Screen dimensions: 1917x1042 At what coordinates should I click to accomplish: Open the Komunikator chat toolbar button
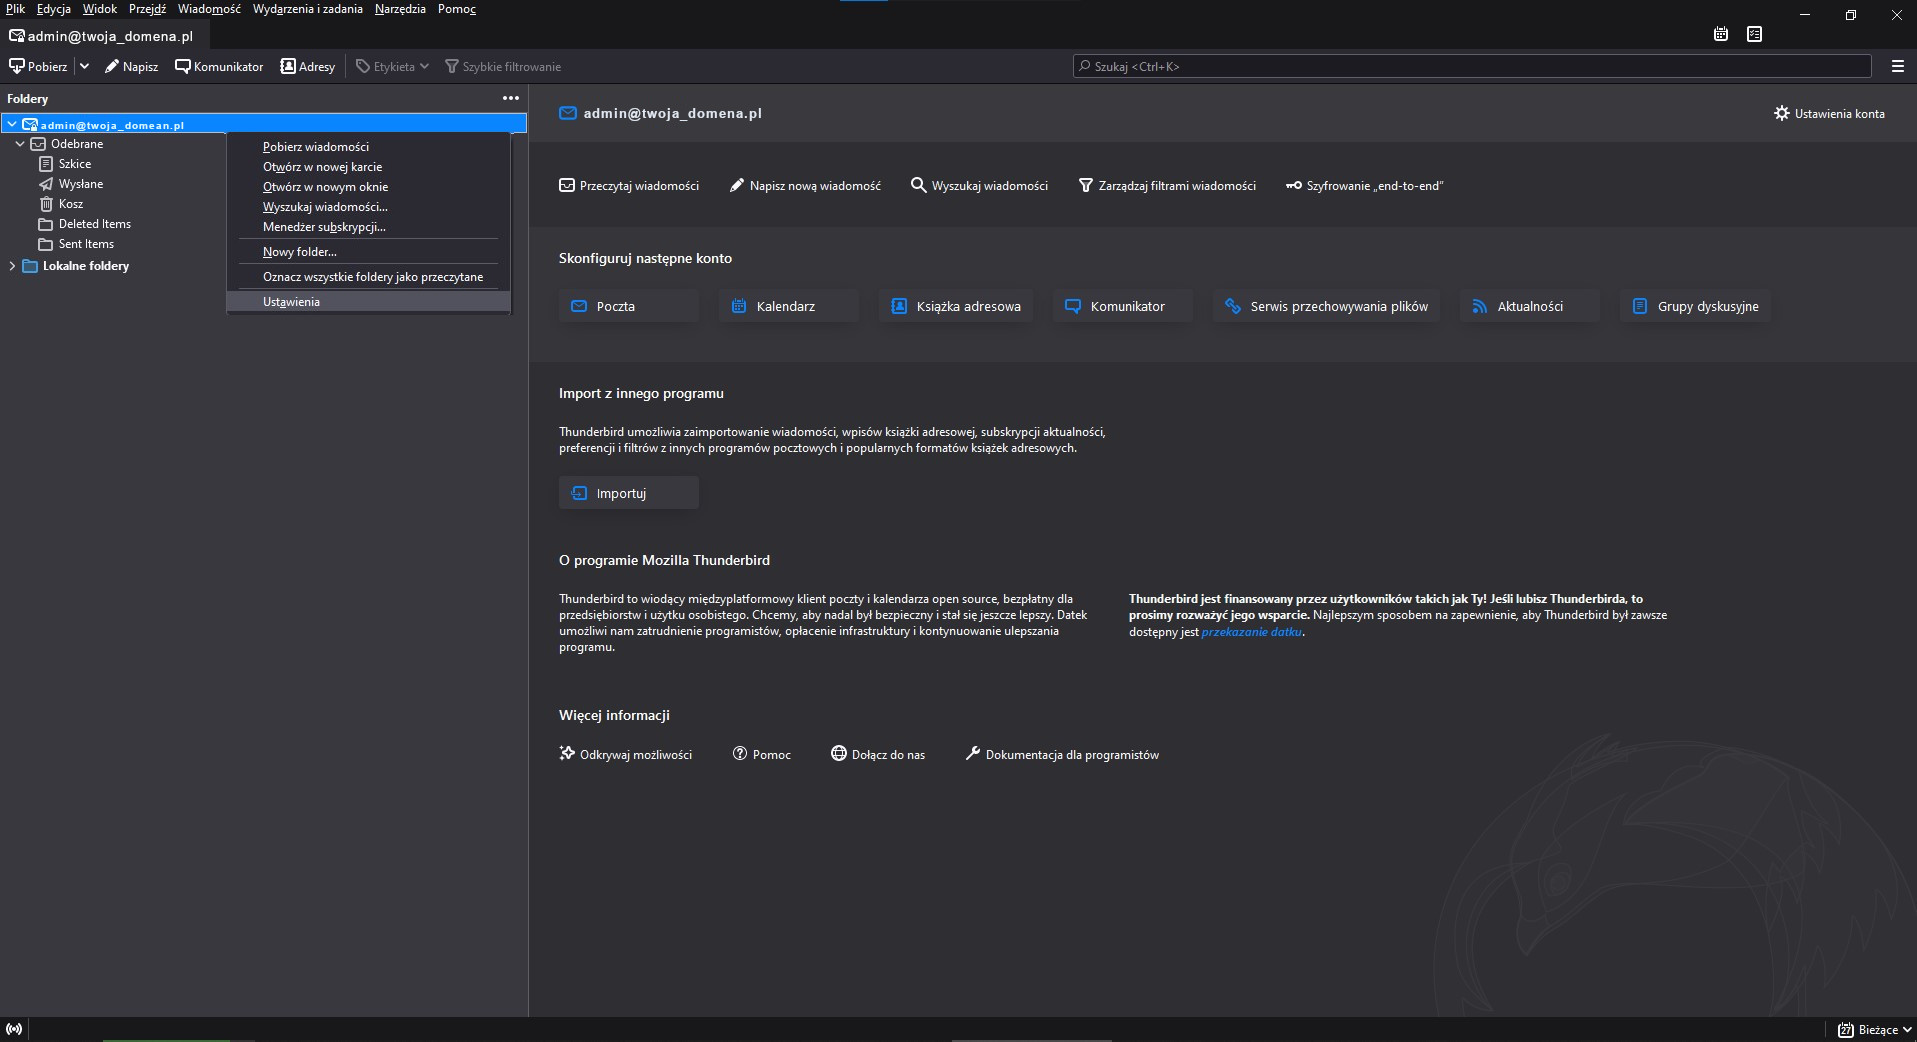(219, 66)
